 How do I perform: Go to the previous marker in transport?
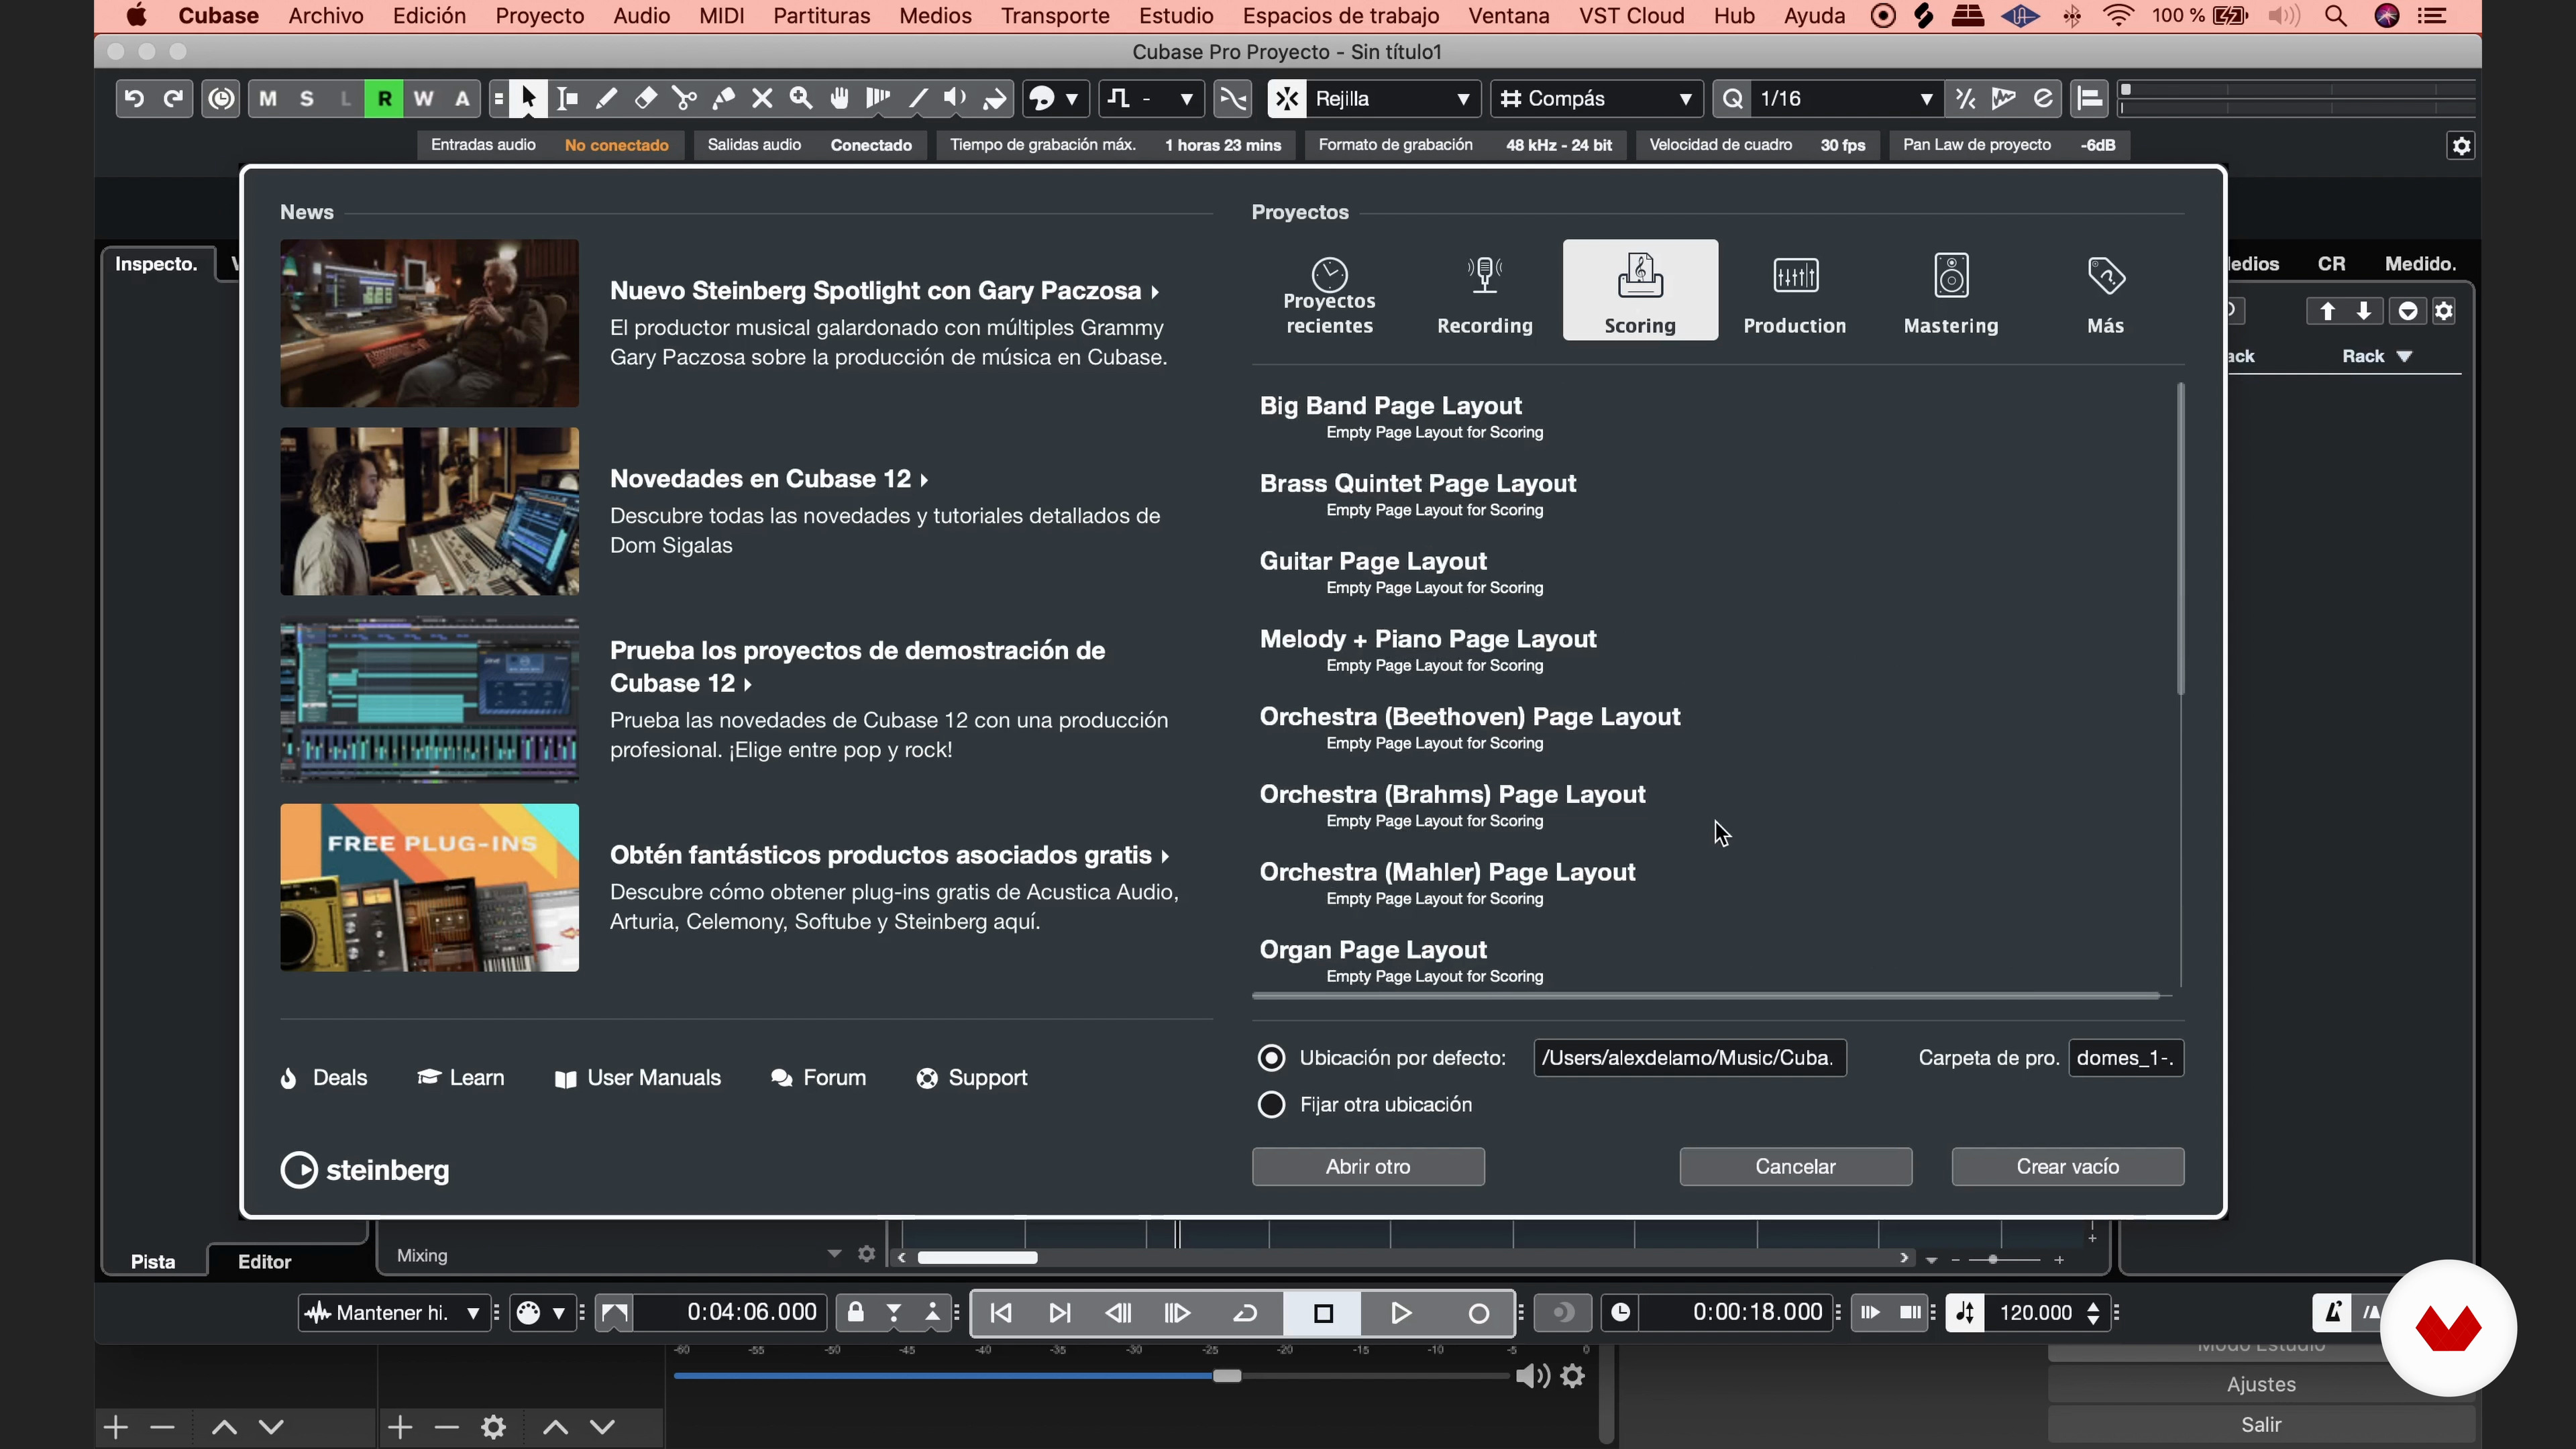(1001, 1313)
